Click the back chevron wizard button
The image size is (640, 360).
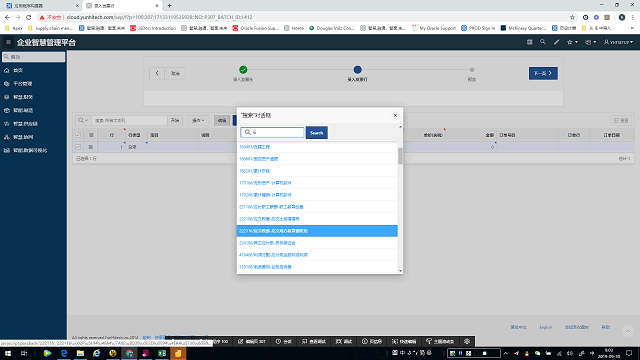(x=157, y=73)
